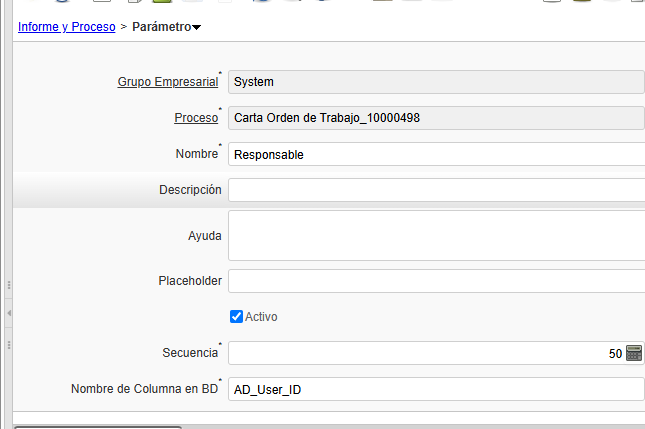Toggle the Activo checkbox
Image resolution: width=645 pixels, height=429 pixels.
236,317
